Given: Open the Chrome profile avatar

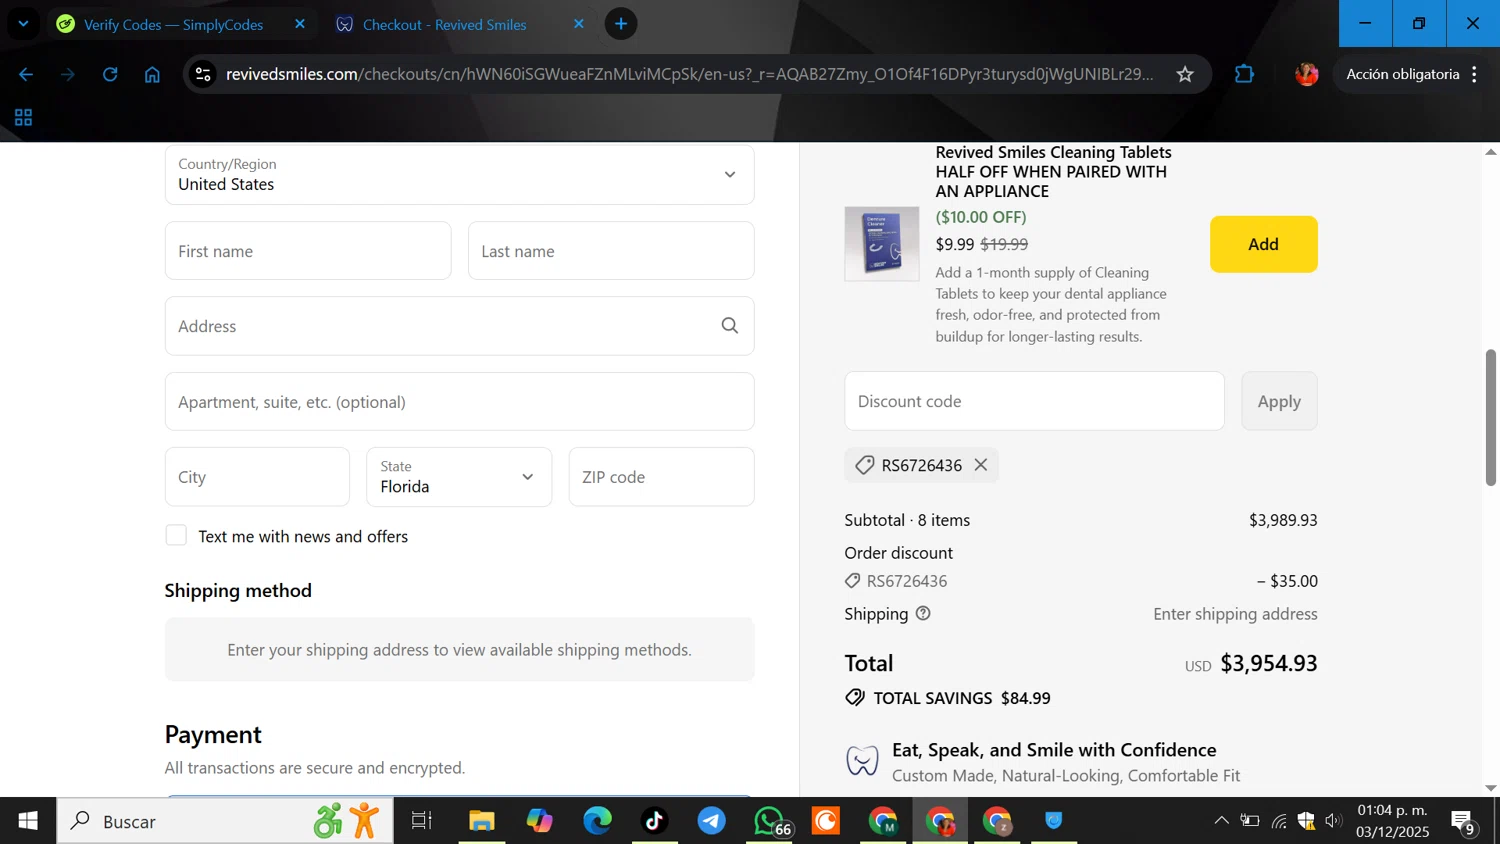Looking at the screenshot, I should coord(1306,74).
